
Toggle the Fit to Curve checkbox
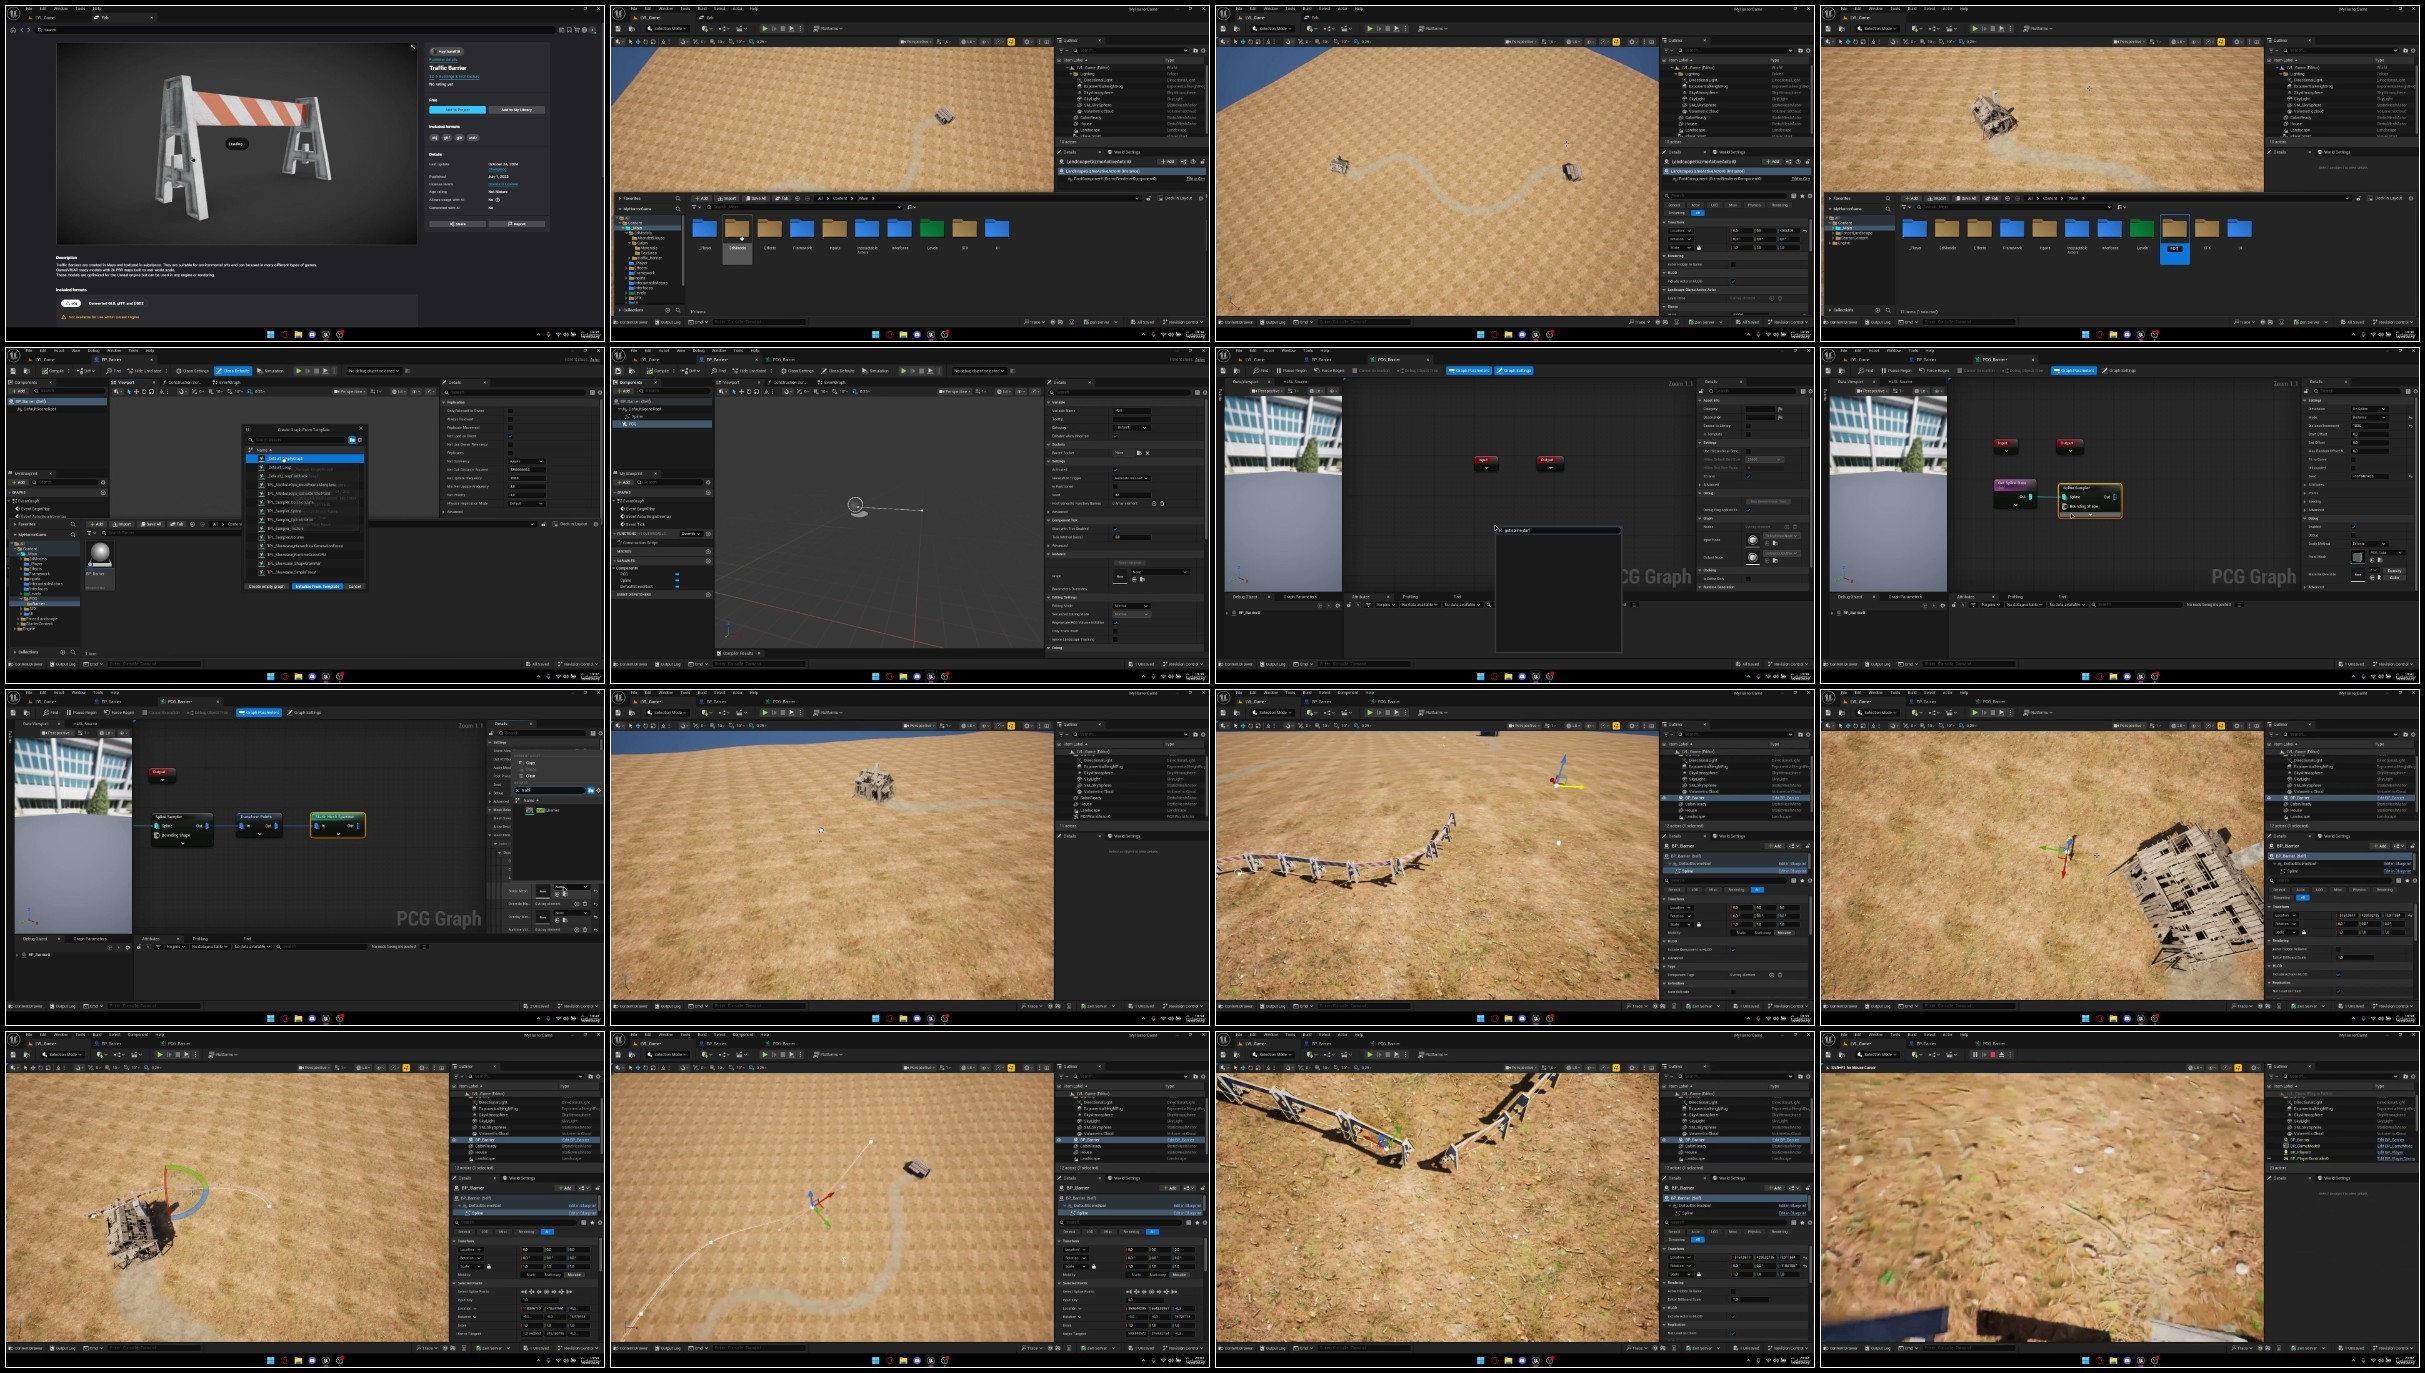point(2353,459)
